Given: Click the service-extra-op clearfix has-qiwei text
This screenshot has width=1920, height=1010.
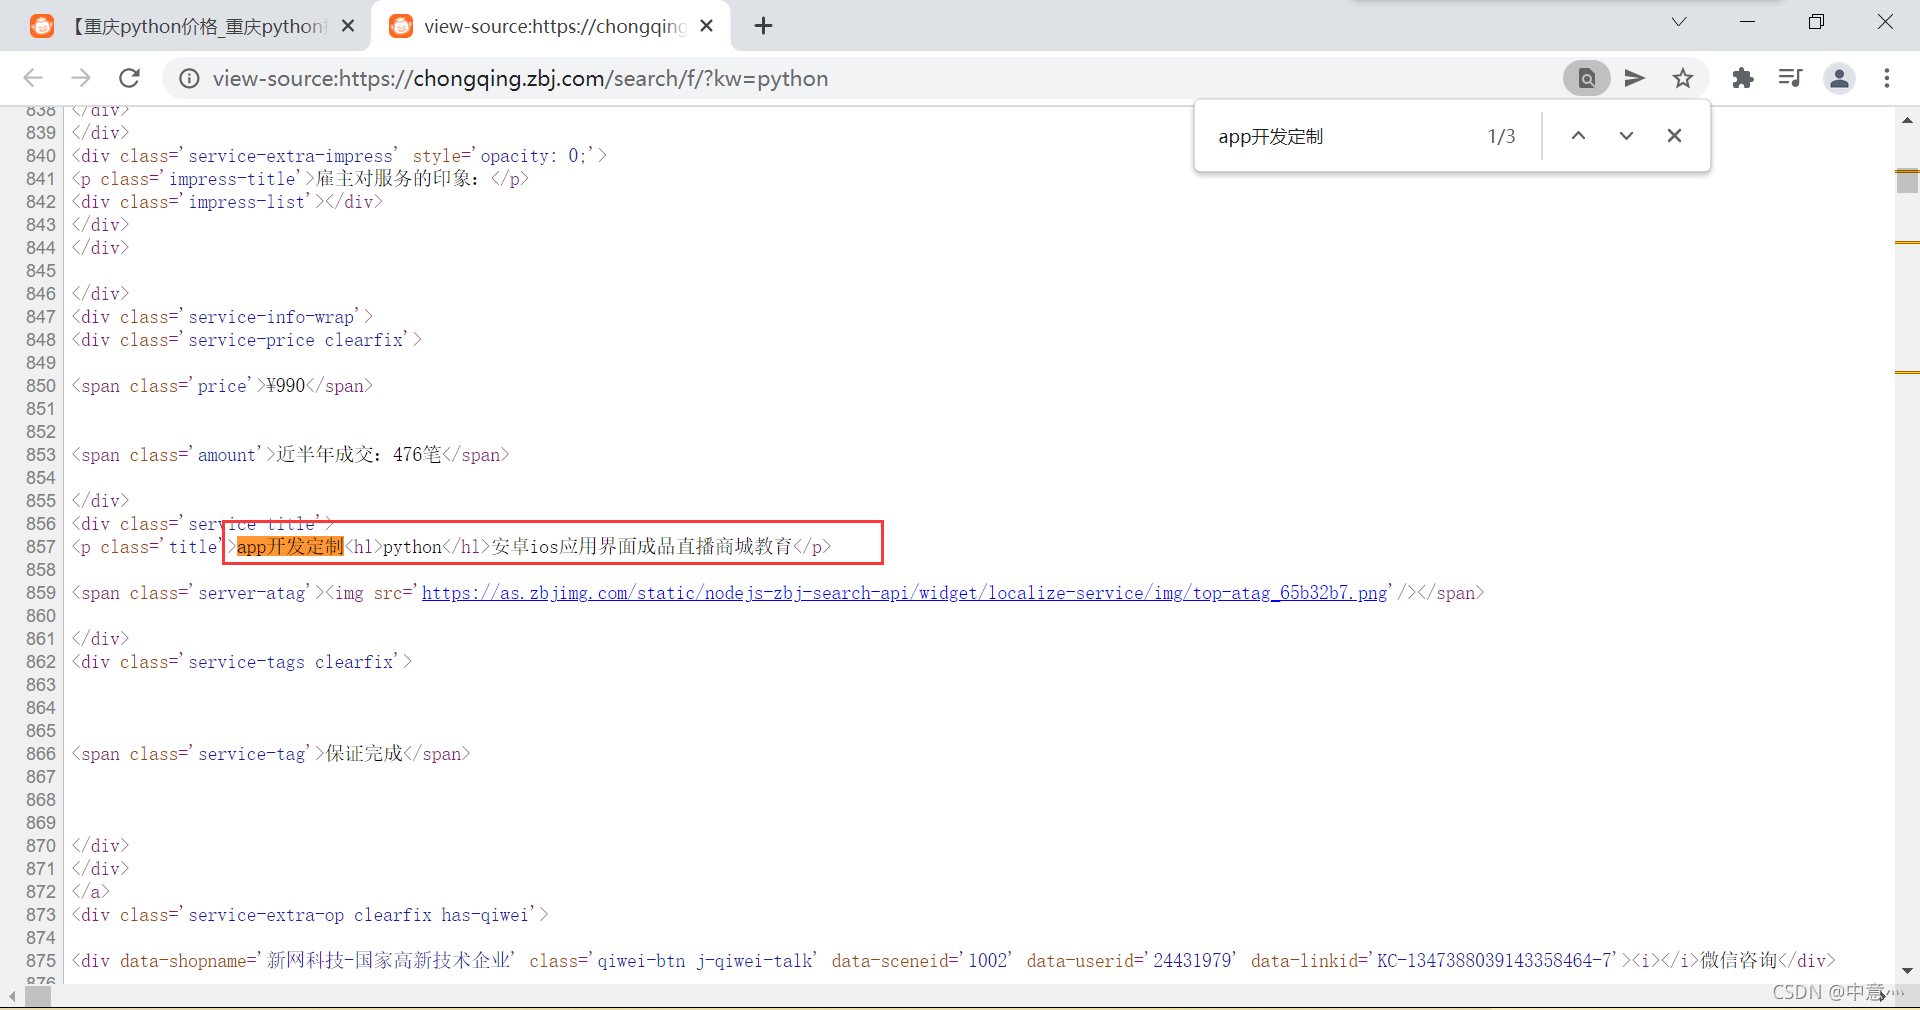Looking at the screenshot, I should (x=358, y=915).
